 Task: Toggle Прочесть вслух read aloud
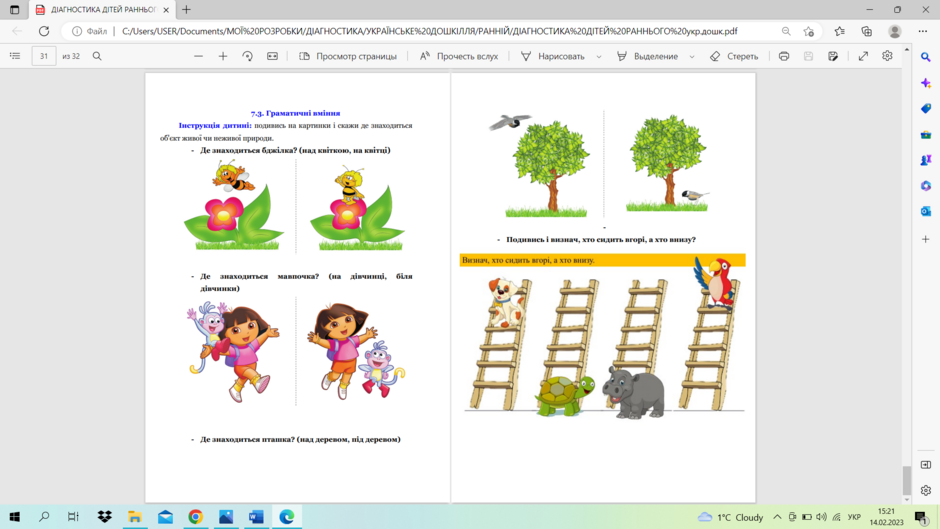coord(459,56)
